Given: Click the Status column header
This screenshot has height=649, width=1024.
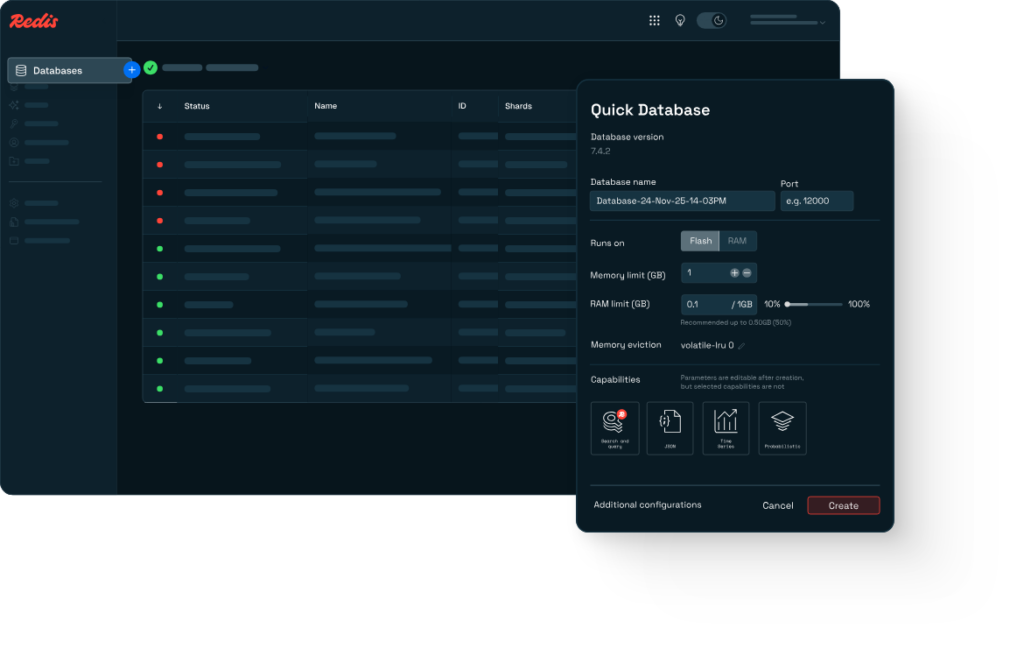Looking at the screenshot, I should pyautogui.click(x=197, y=106).
